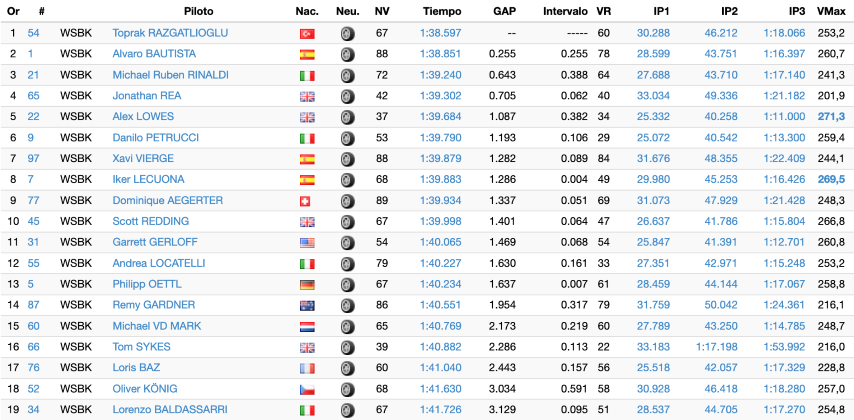854x420 pixels.
Task: Click the tyre icon in Bautista's row
Action: [x=347, y=54]
